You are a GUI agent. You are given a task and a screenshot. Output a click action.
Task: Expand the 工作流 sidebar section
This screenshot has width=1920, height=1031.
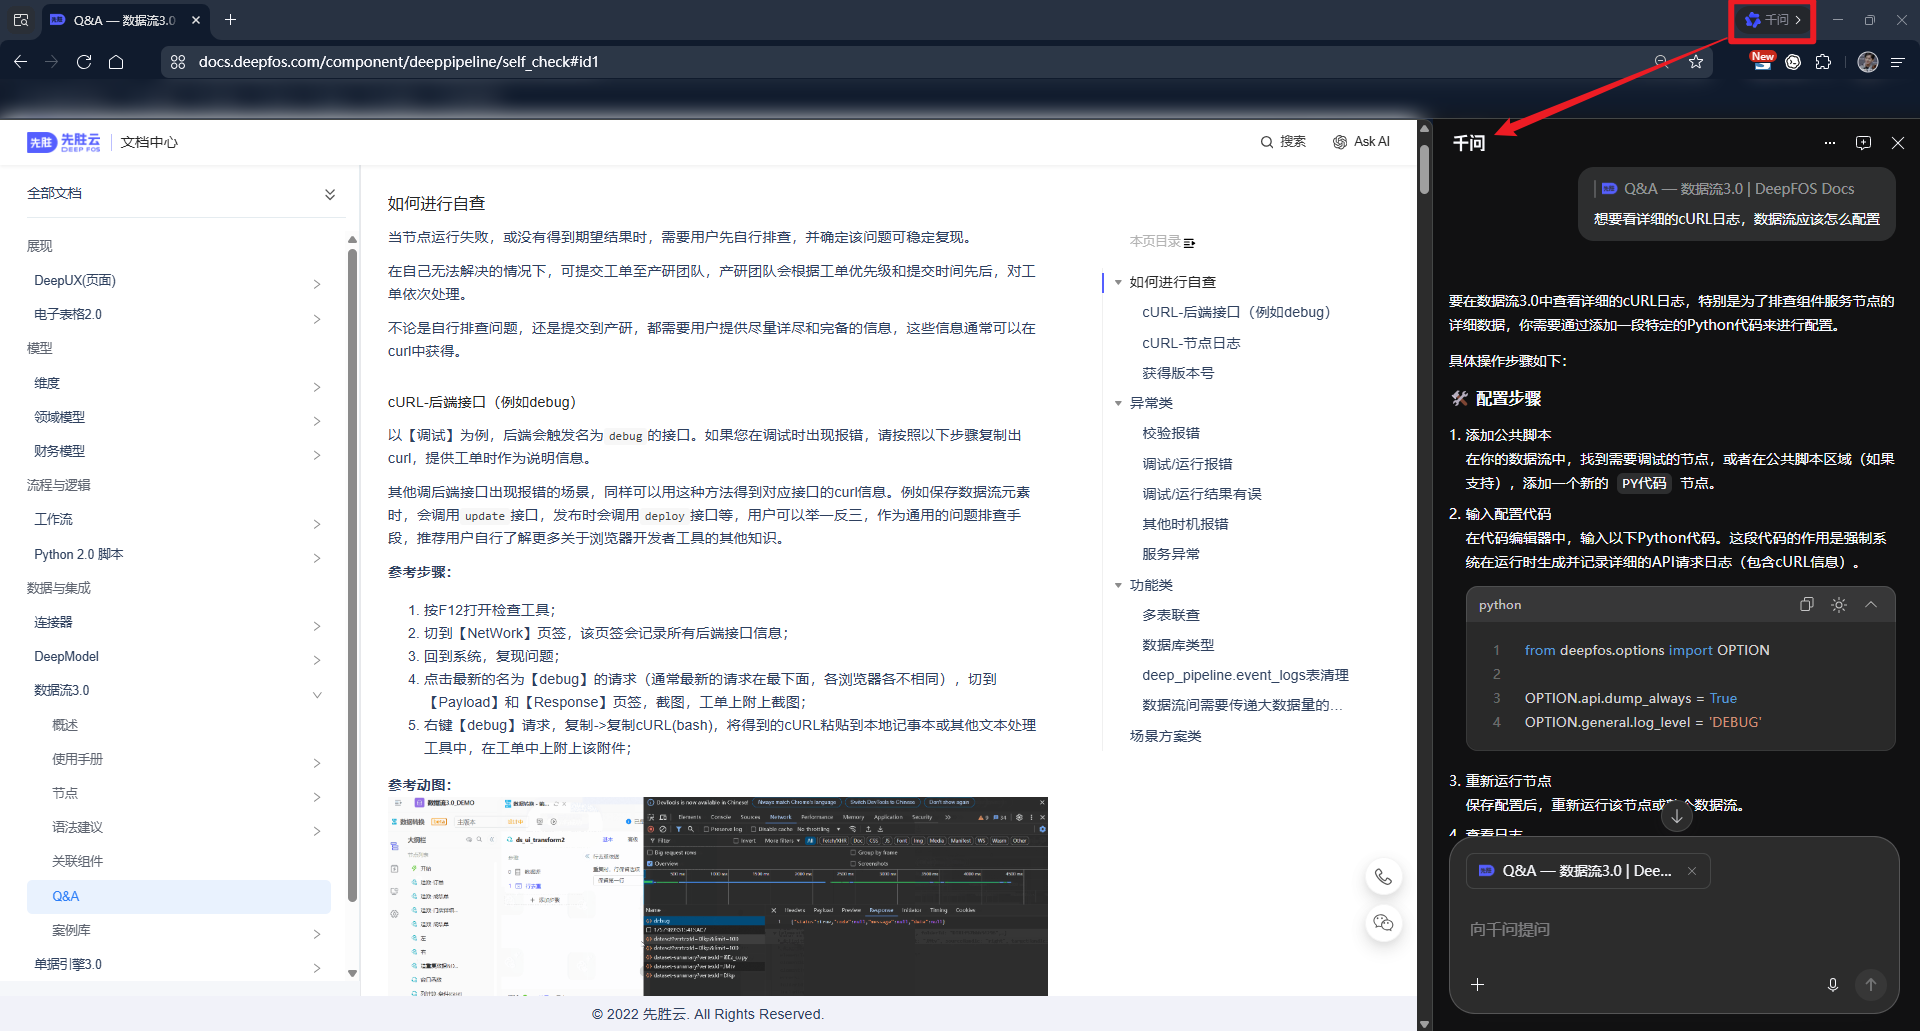(x=316, y=524)
